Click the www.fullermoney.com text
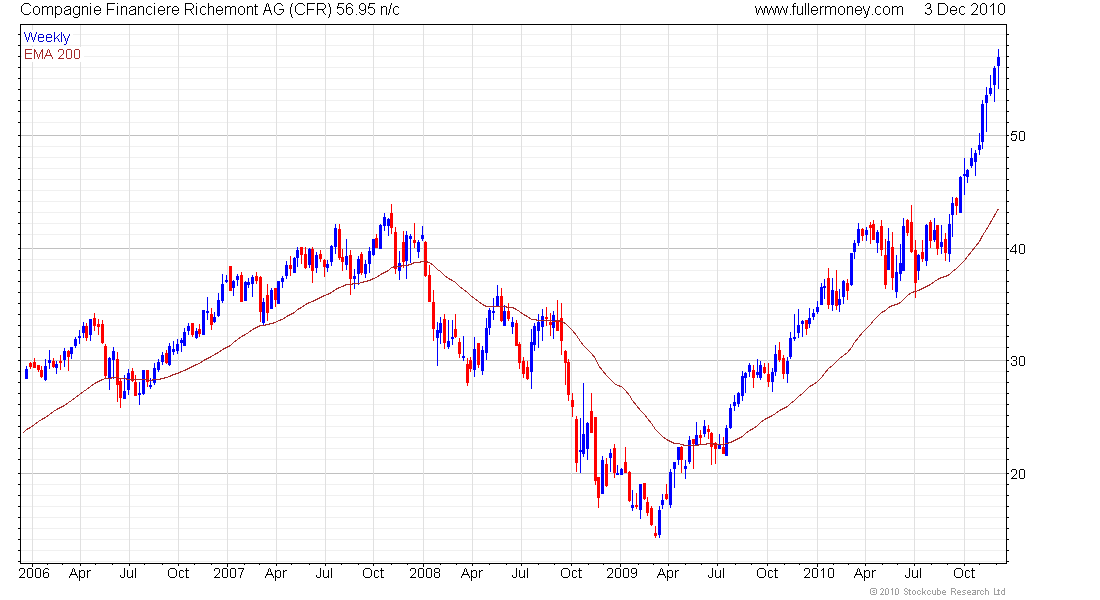This screenshot has width=1100, height=600. tap(829, 10)
